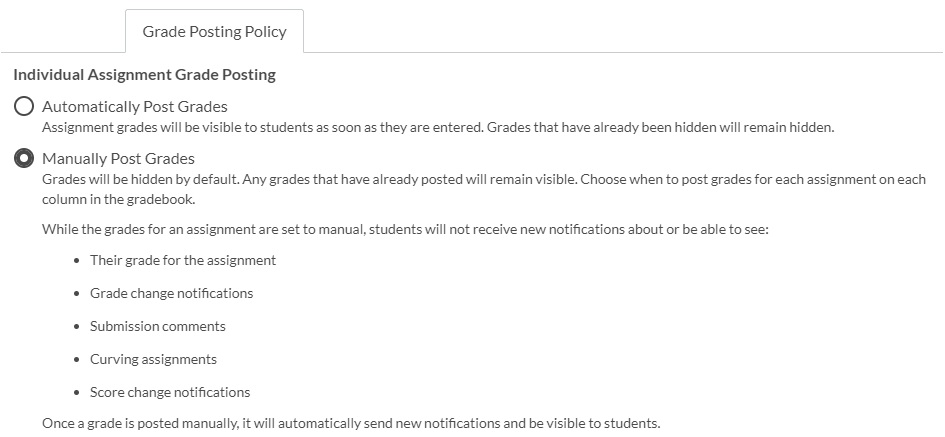Click the bullet beside "Submission comments"
This screenshot has width=945, height=437.
(x=77, y=327)
